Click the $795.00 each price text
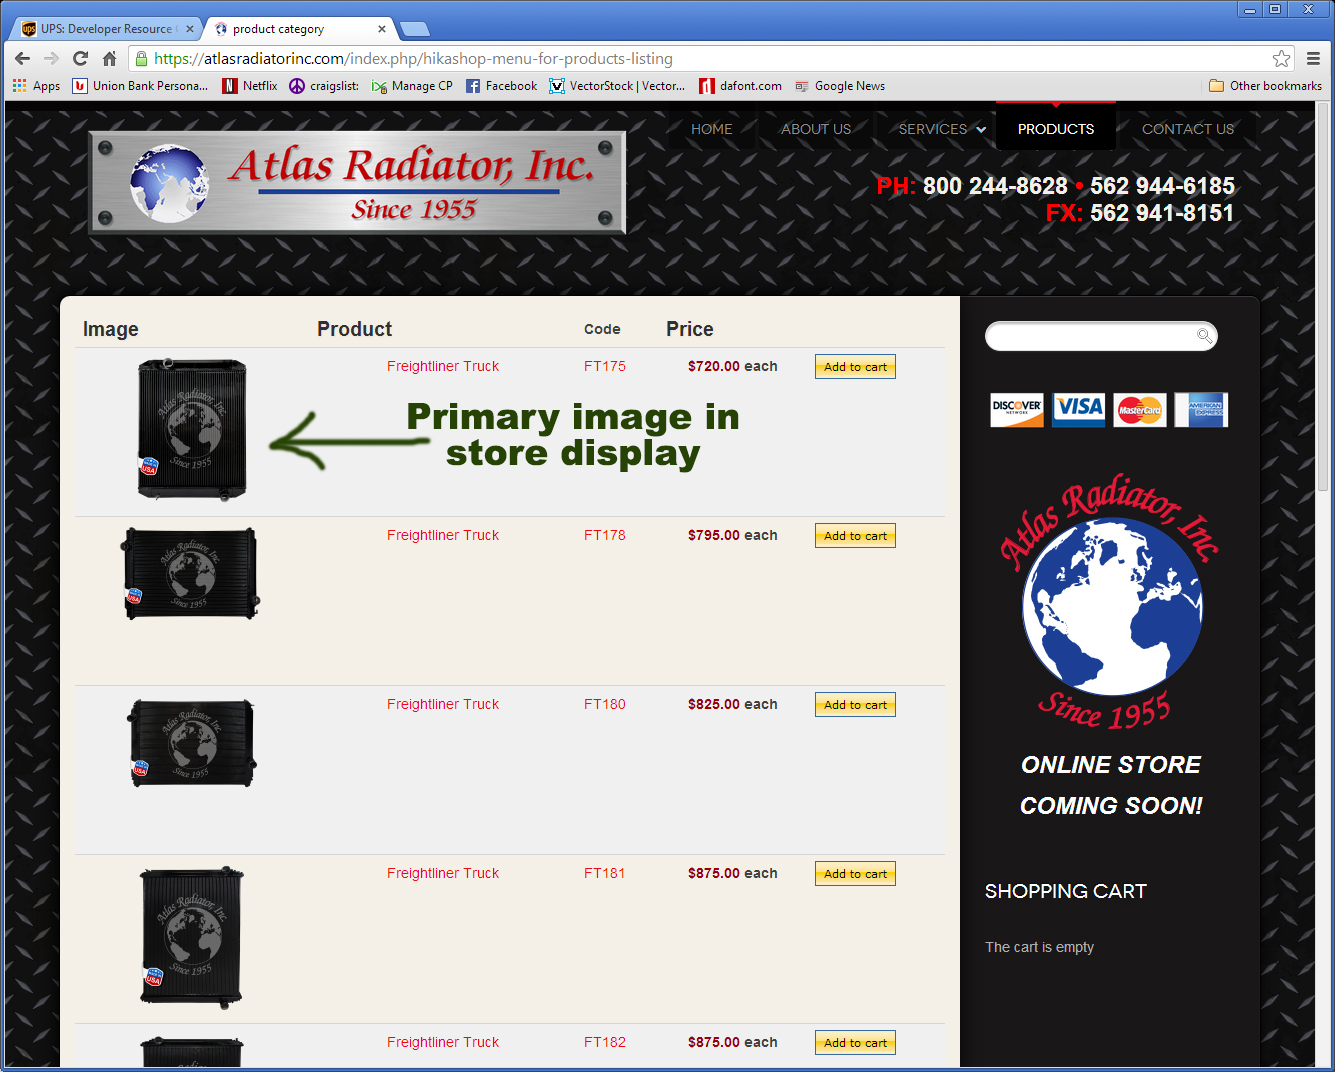 tap(733, 535)
